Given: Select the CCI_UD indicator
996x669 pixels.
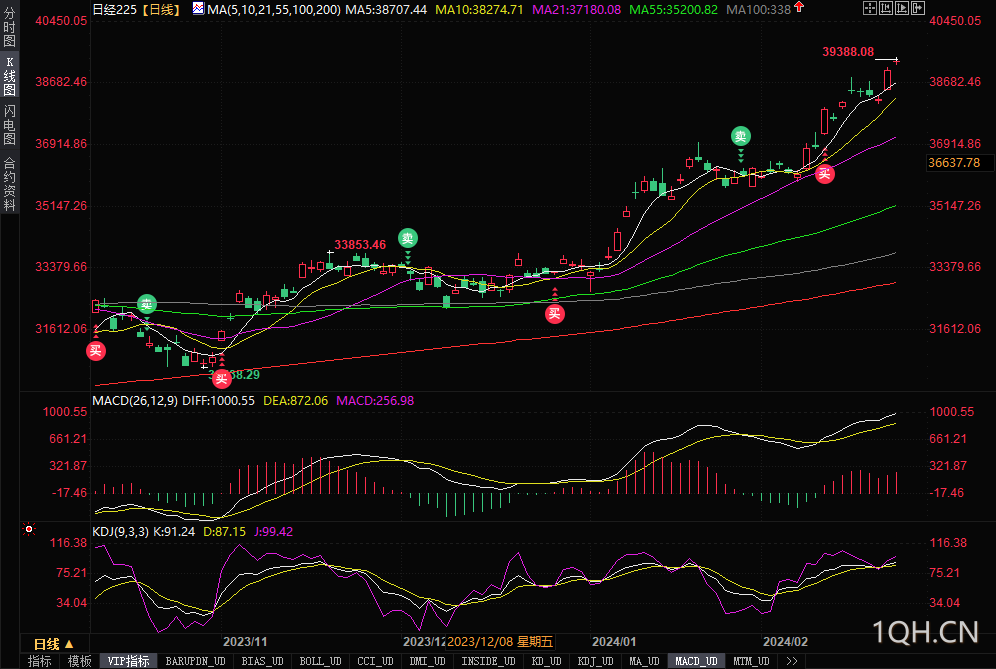Looking at the screenshot, I should (x=375, y=661).
